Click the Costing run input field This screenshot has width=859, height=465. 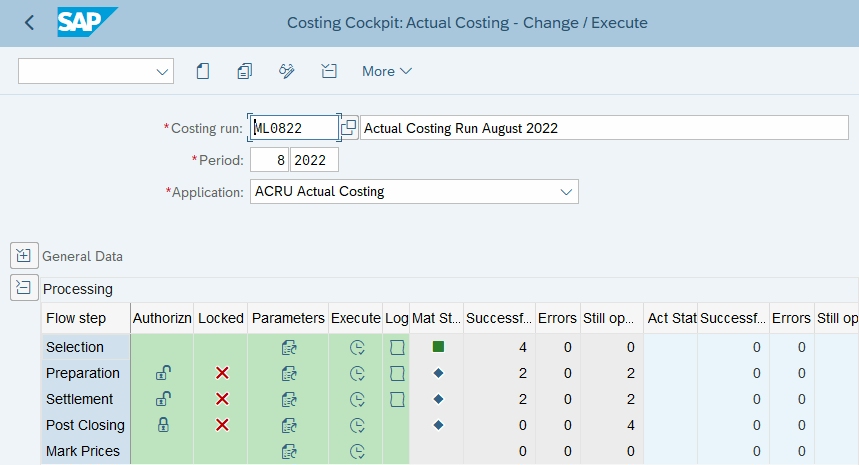pyautogui.click(x=295, y=128)
